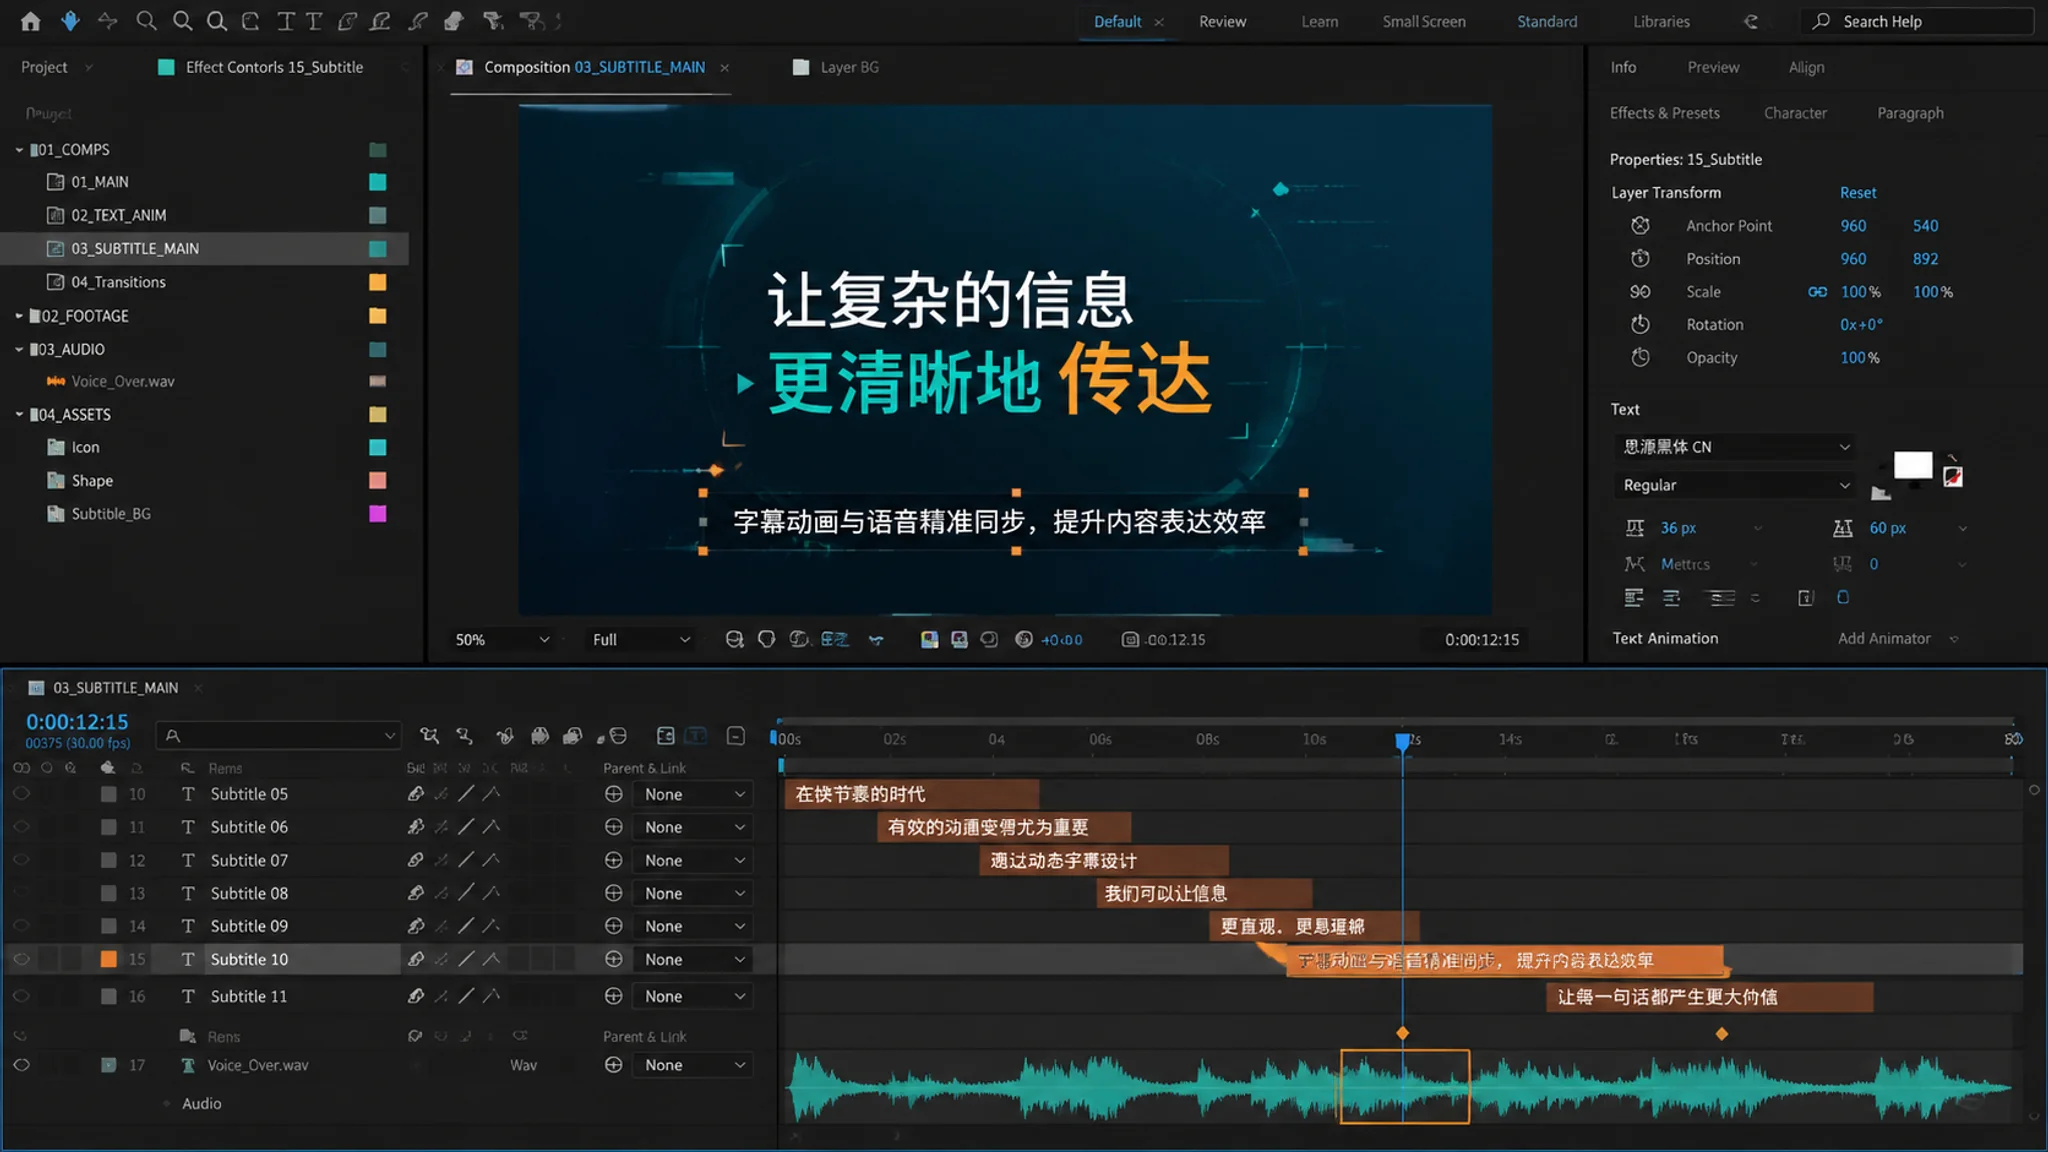Click the orange label of Subtitle 10
This screenshot has height=1152, width=2048.
click(x=109, y=959)
